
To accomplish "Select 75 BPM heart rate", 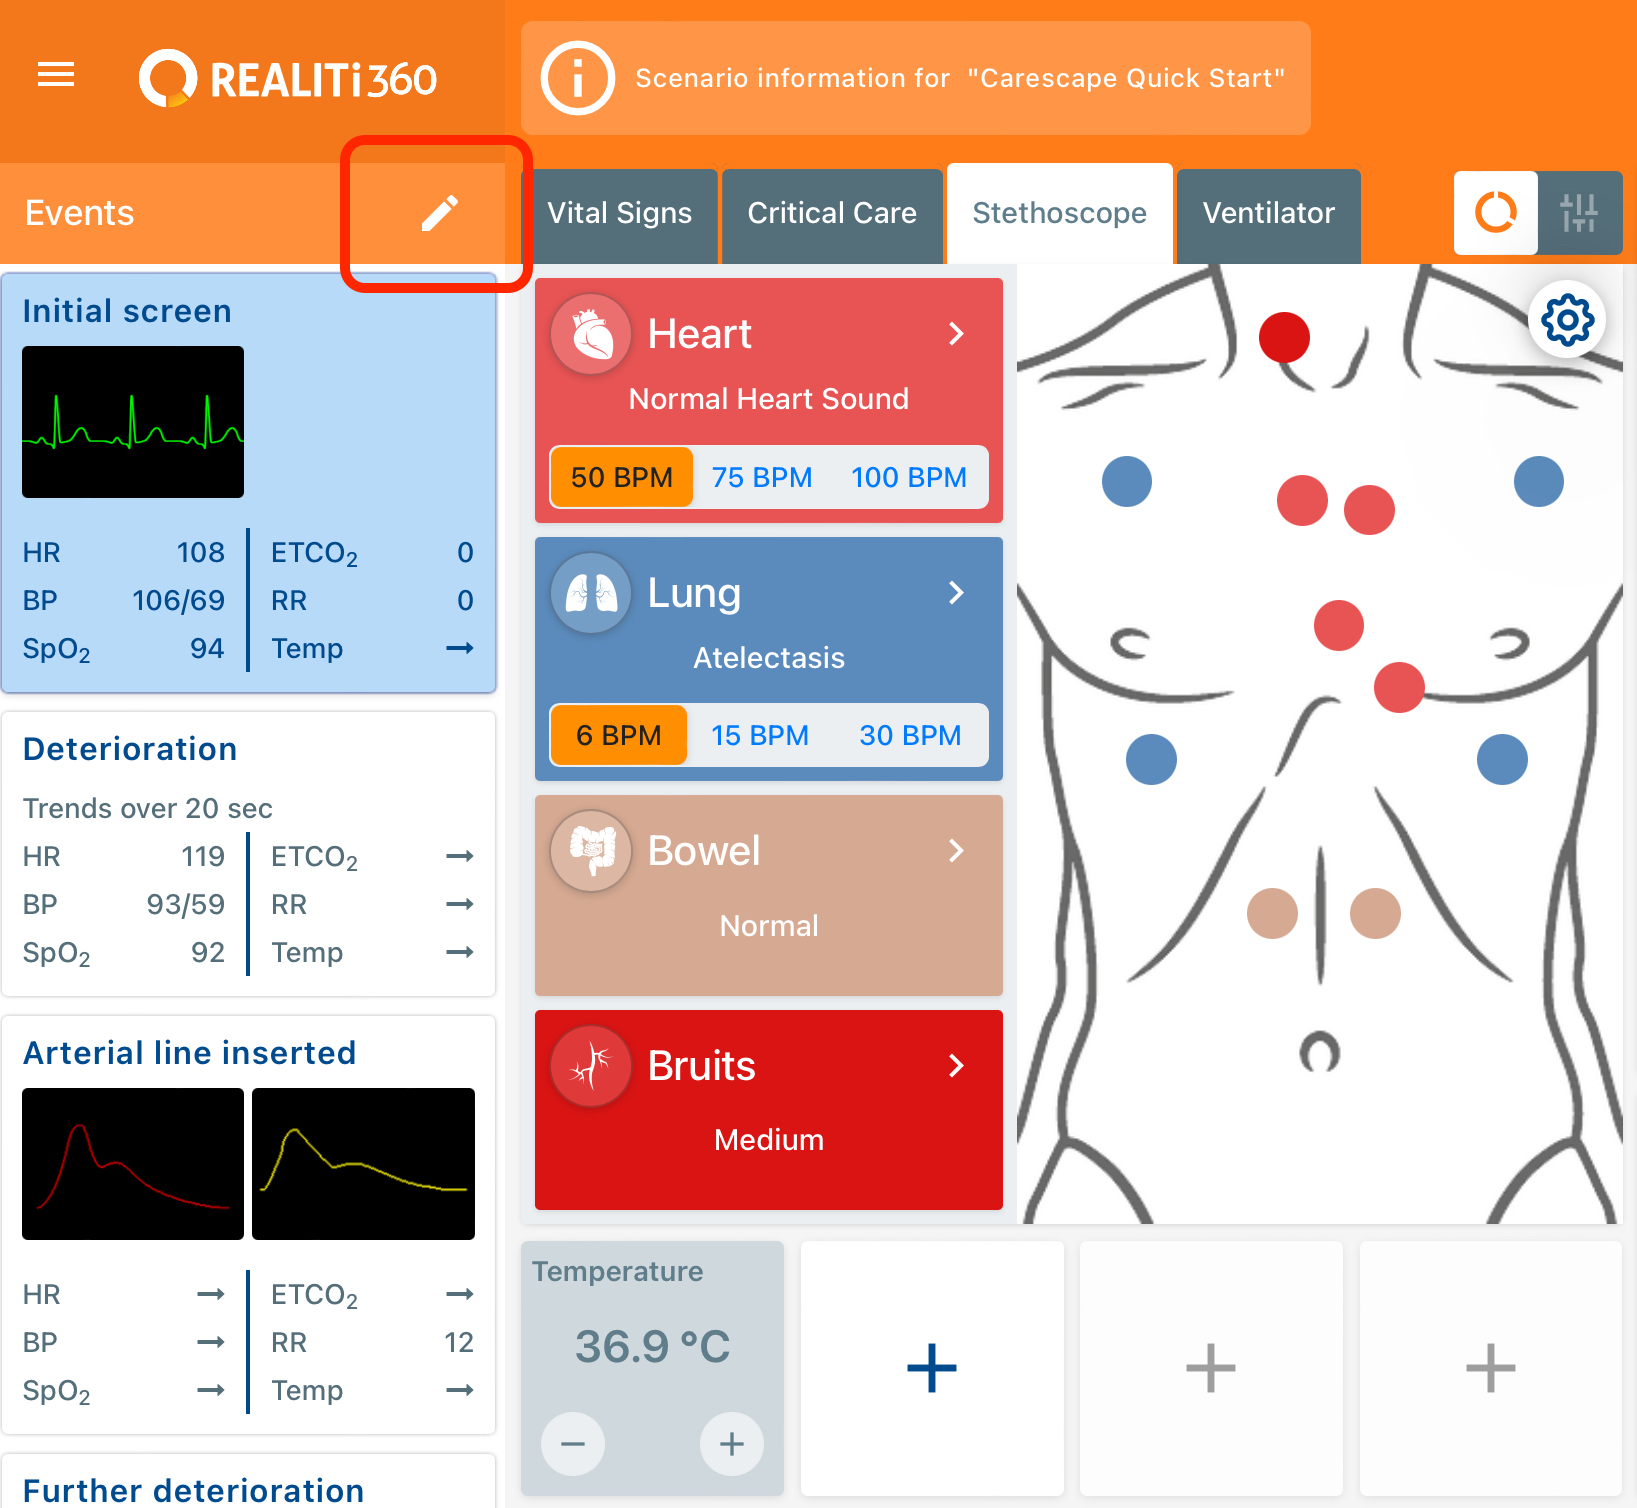I will coord(761,477).
